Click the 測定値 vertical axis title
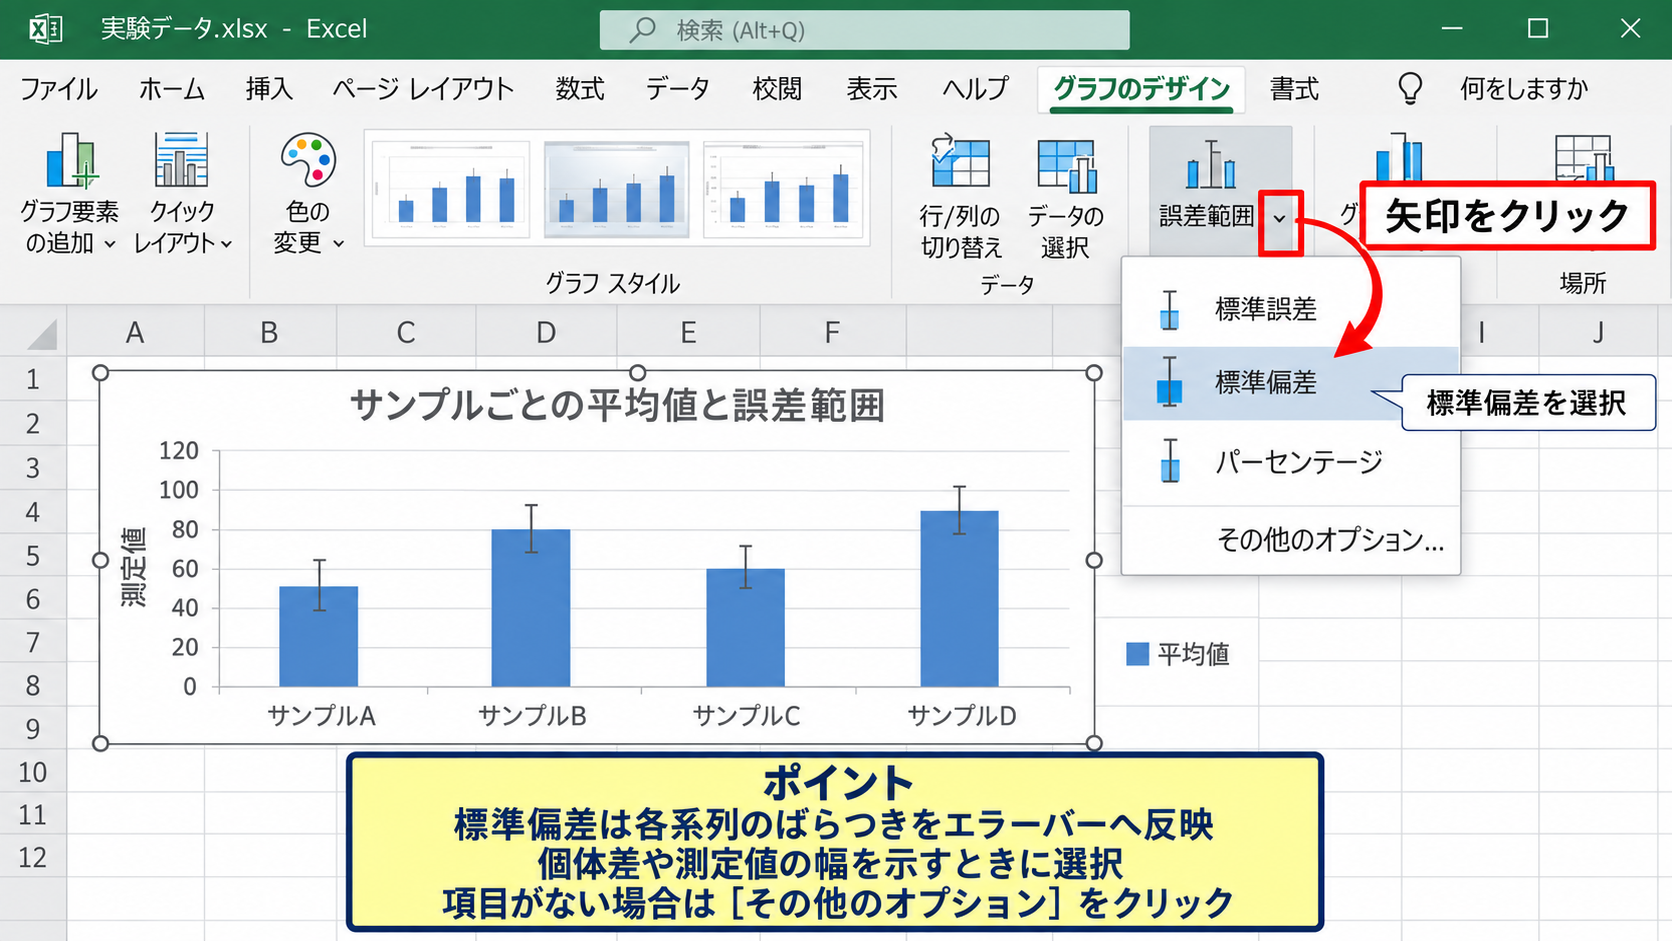 [134, 568]
